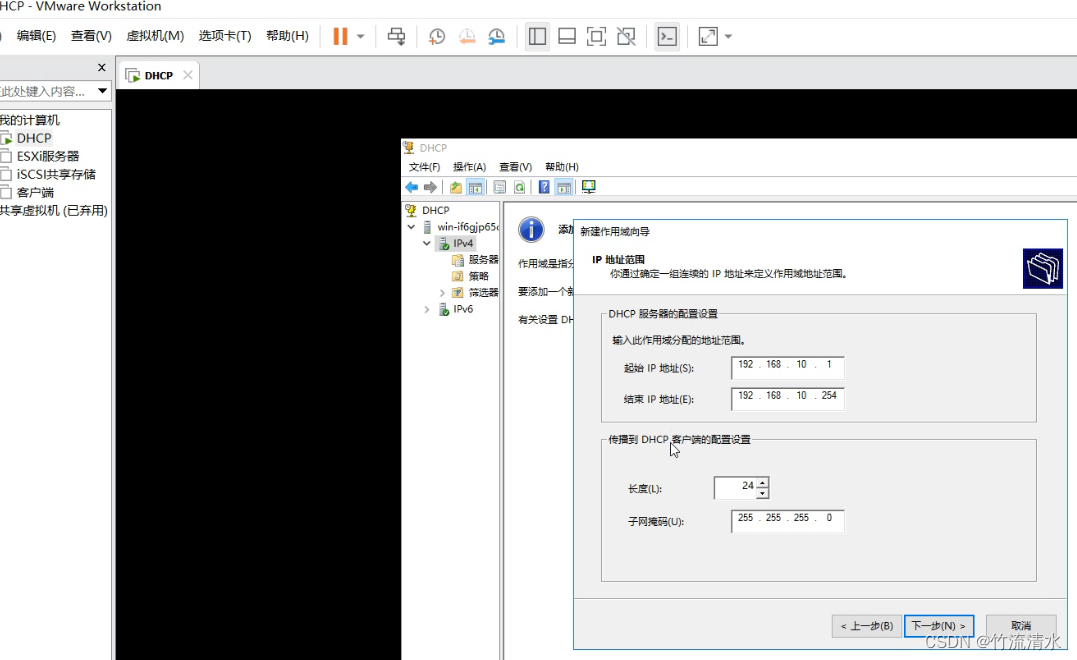Click the blue Back arrow in DHCP console
Viewport: 1077px width, 660px height.
[412, 187]
